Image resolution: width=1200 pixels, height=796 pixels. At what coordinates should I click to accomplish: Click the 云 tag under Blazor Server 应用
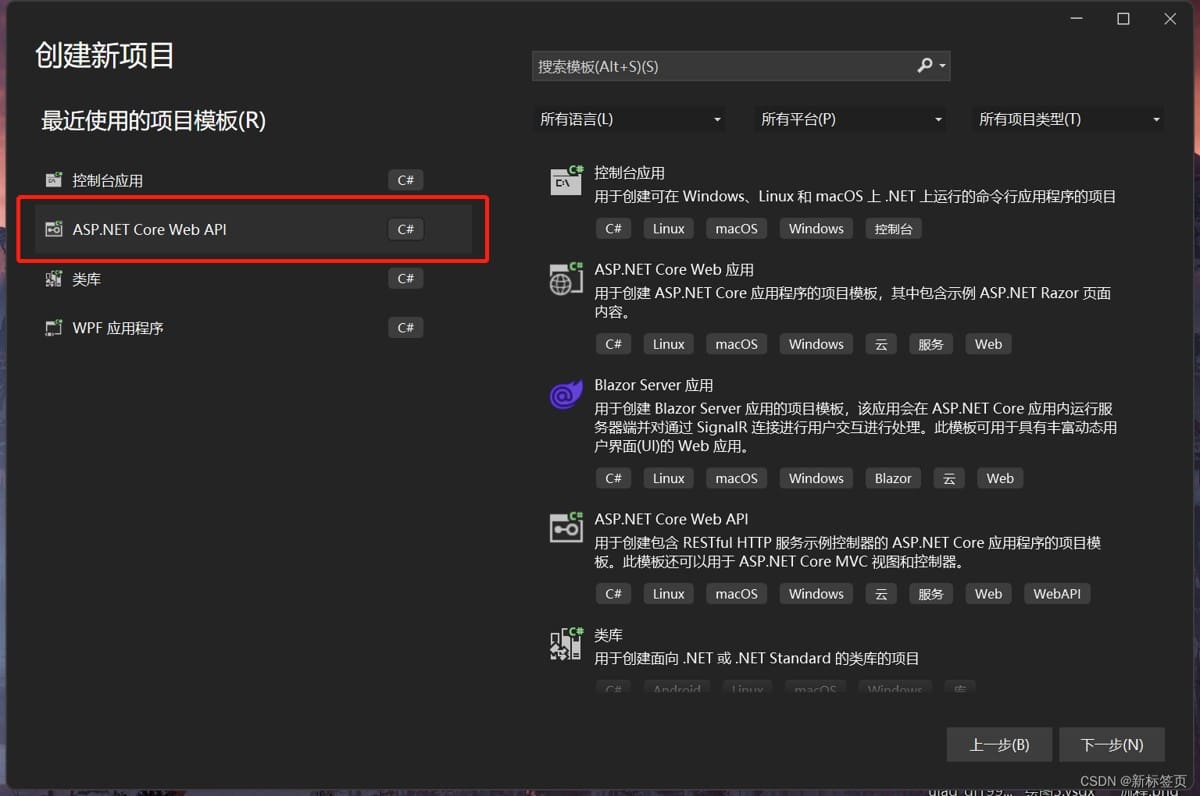pyautogui.click(x=949, y=478)
